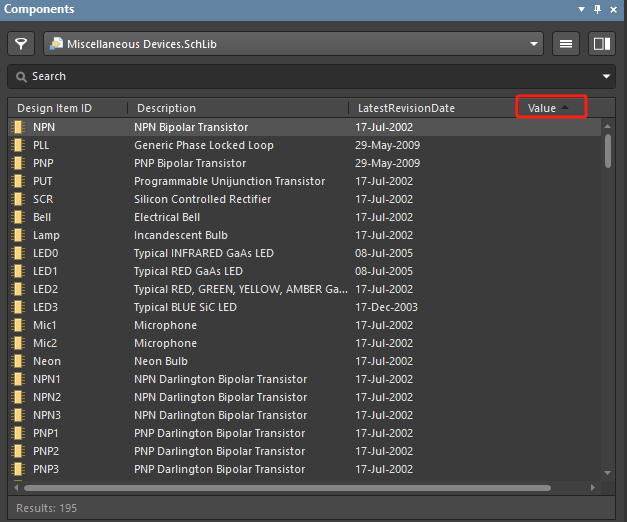The height and width of the screenshot is (522, 627).
Task: Sort by the Value column header
Action: (x=543, y=107)
